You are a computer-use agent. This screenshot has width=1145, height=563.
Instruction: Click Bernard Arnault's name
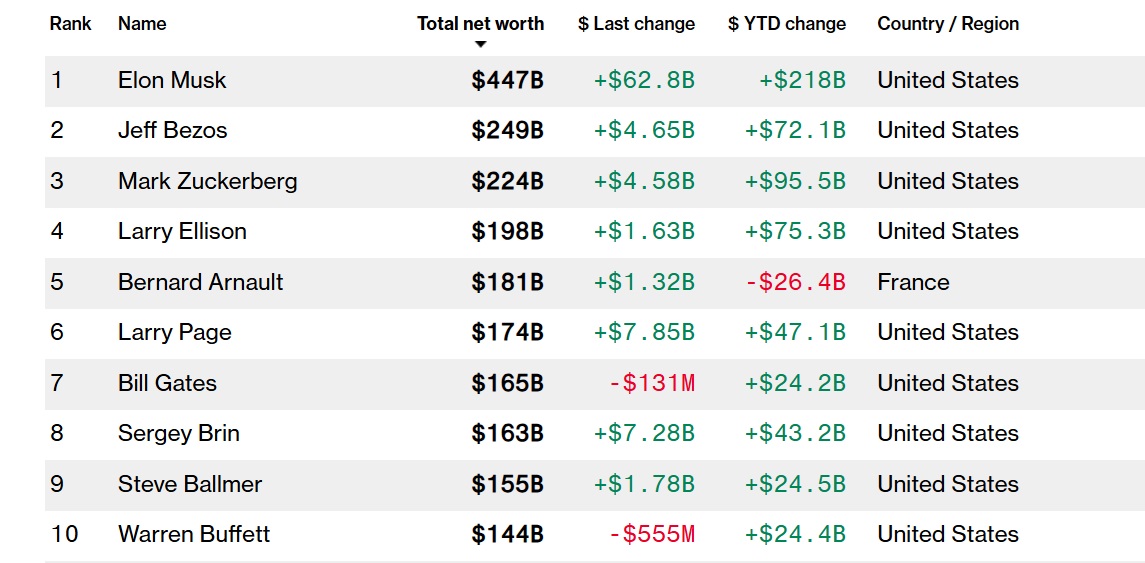tap(201, 282)
